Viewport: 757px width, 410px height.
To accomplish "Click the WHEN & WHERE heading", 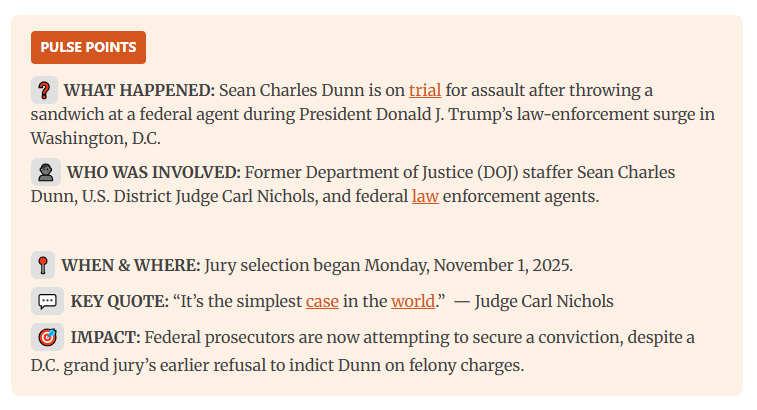I will [x=130, y=265].
